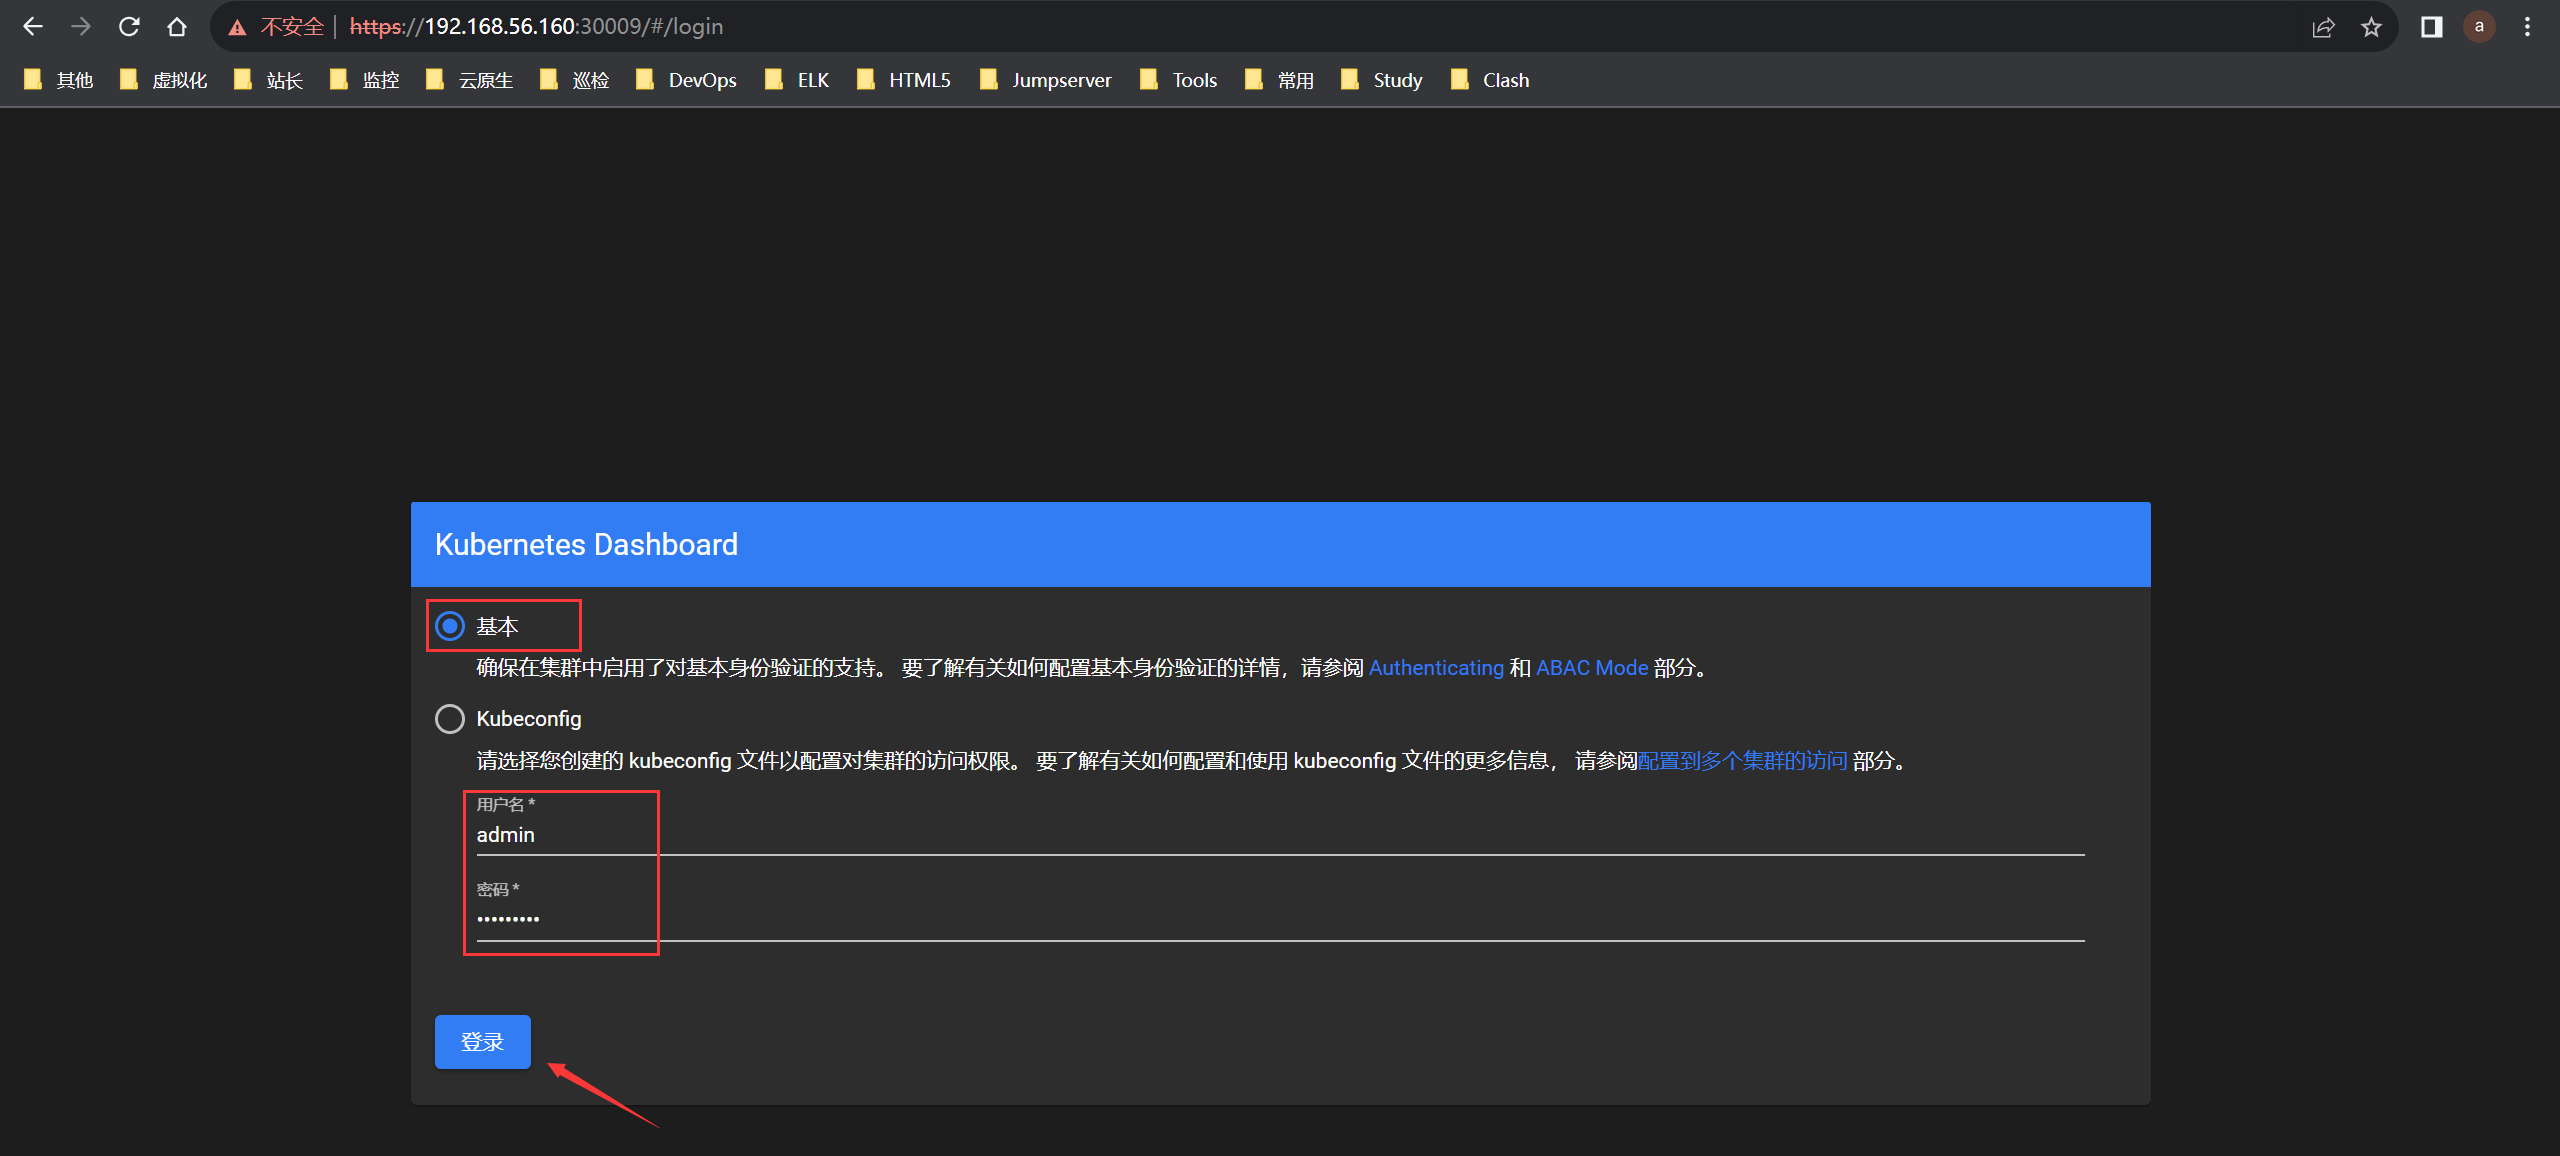Open the Clash bookmark folder
Viewport: 2560px width, 1156px height.
(1491, 80)
